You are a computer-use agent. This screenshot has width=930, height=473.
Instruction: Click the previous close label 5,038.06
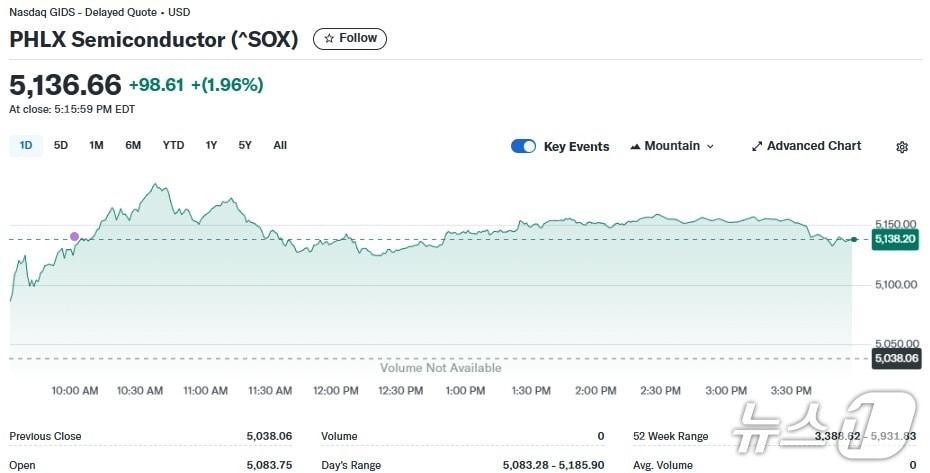(896, 357)
